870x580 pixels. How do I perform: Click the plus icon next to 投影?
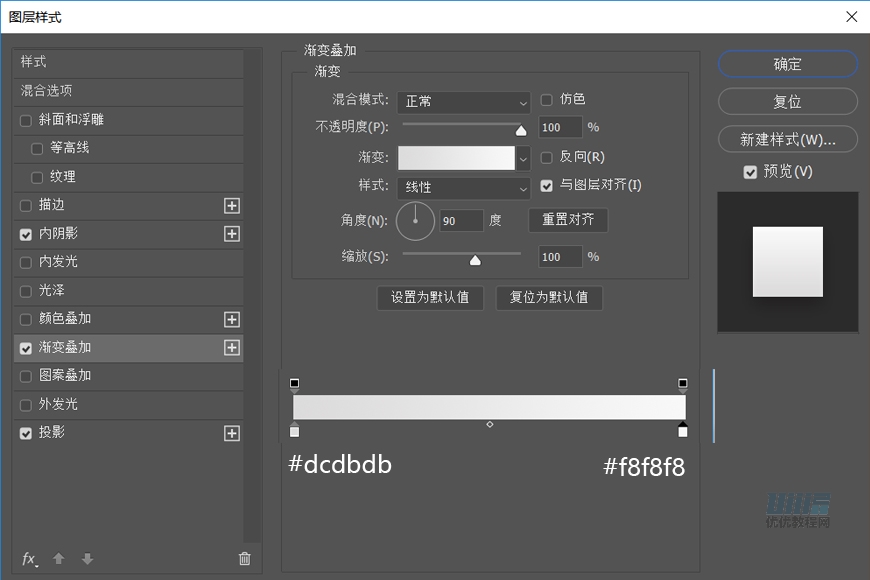(x=232, y=433)
